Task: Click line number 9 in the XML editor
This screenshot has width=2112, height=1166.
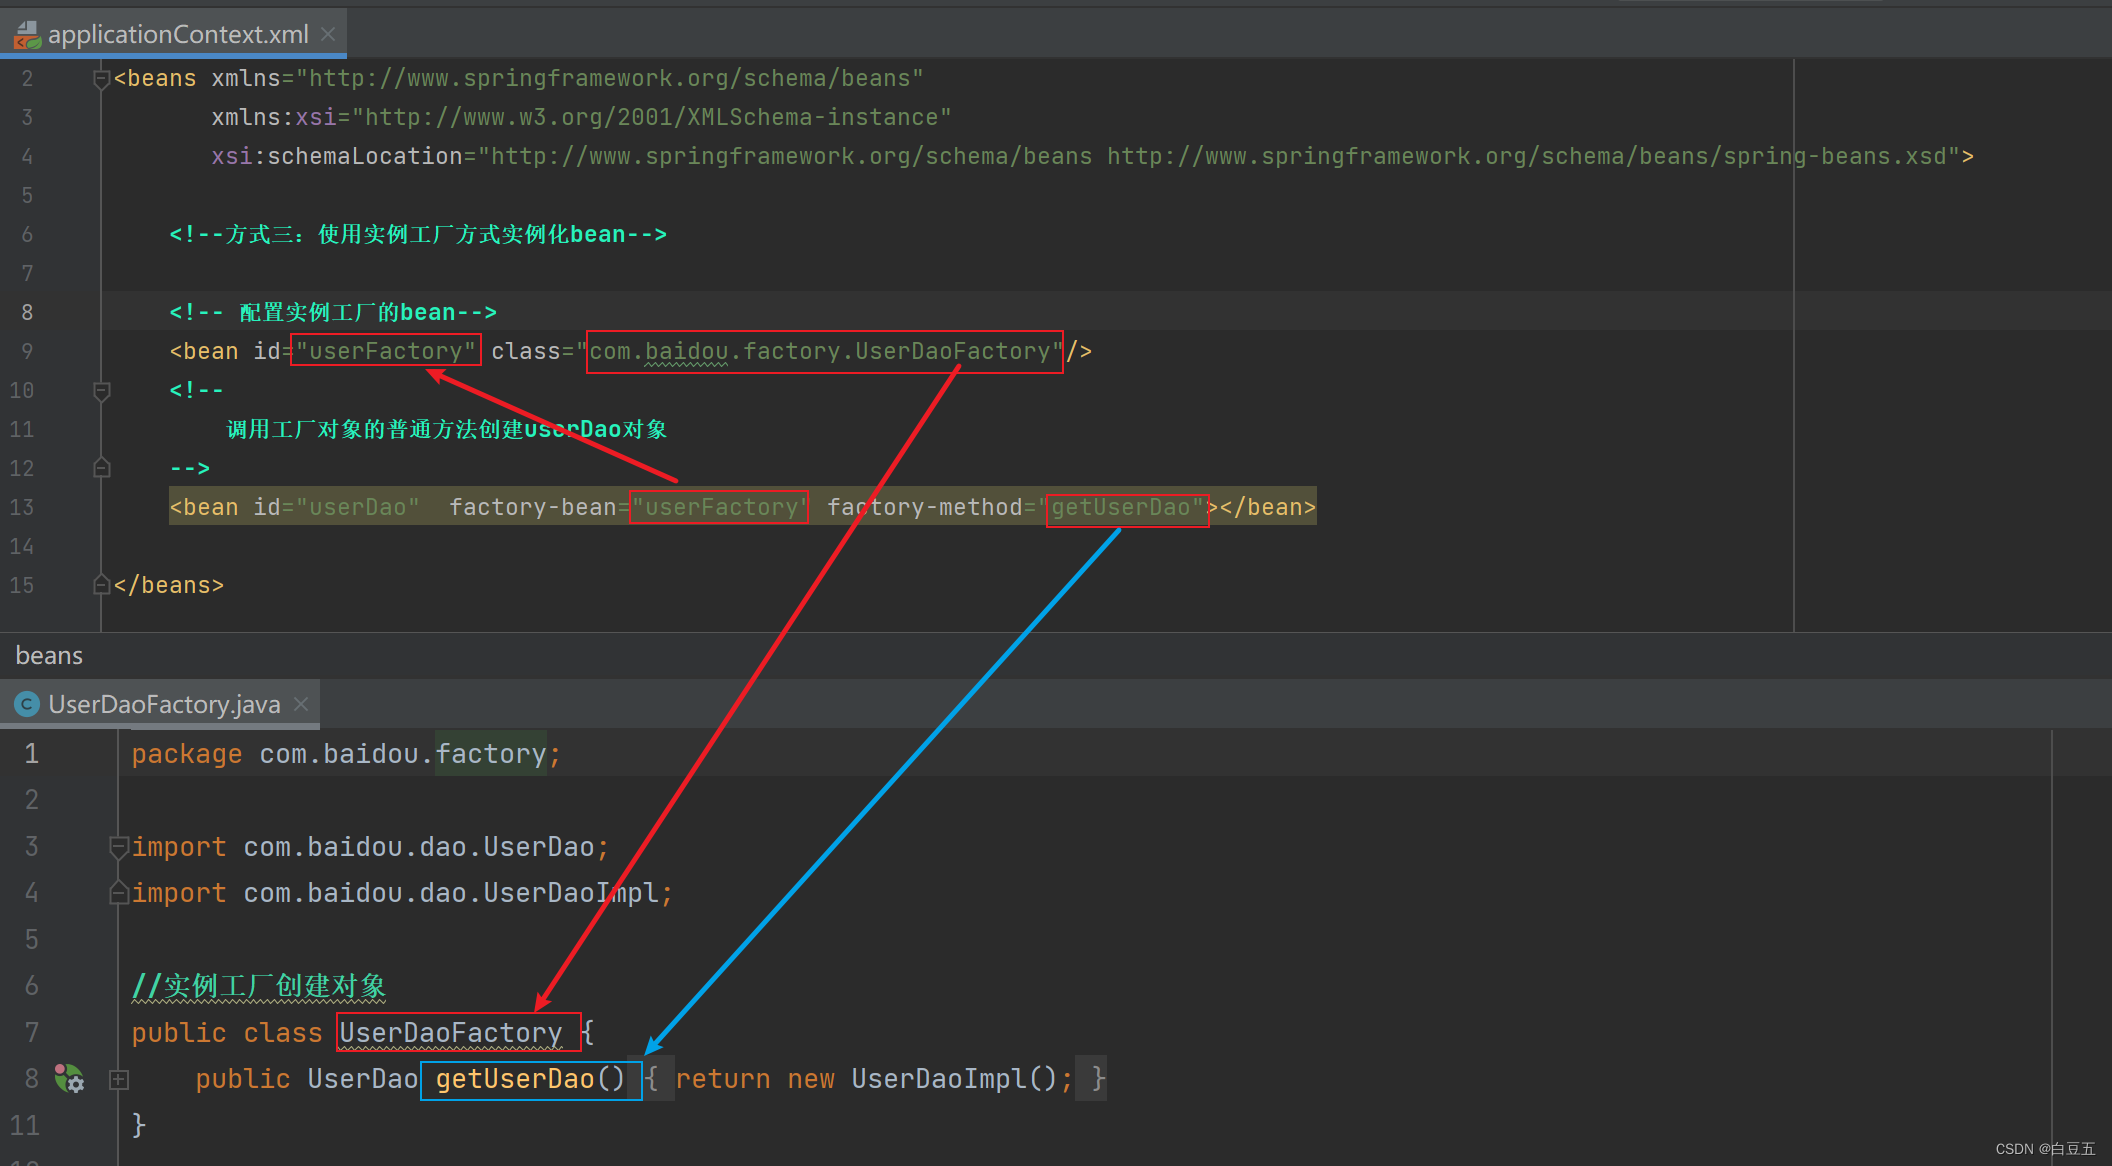Action: 27,351
